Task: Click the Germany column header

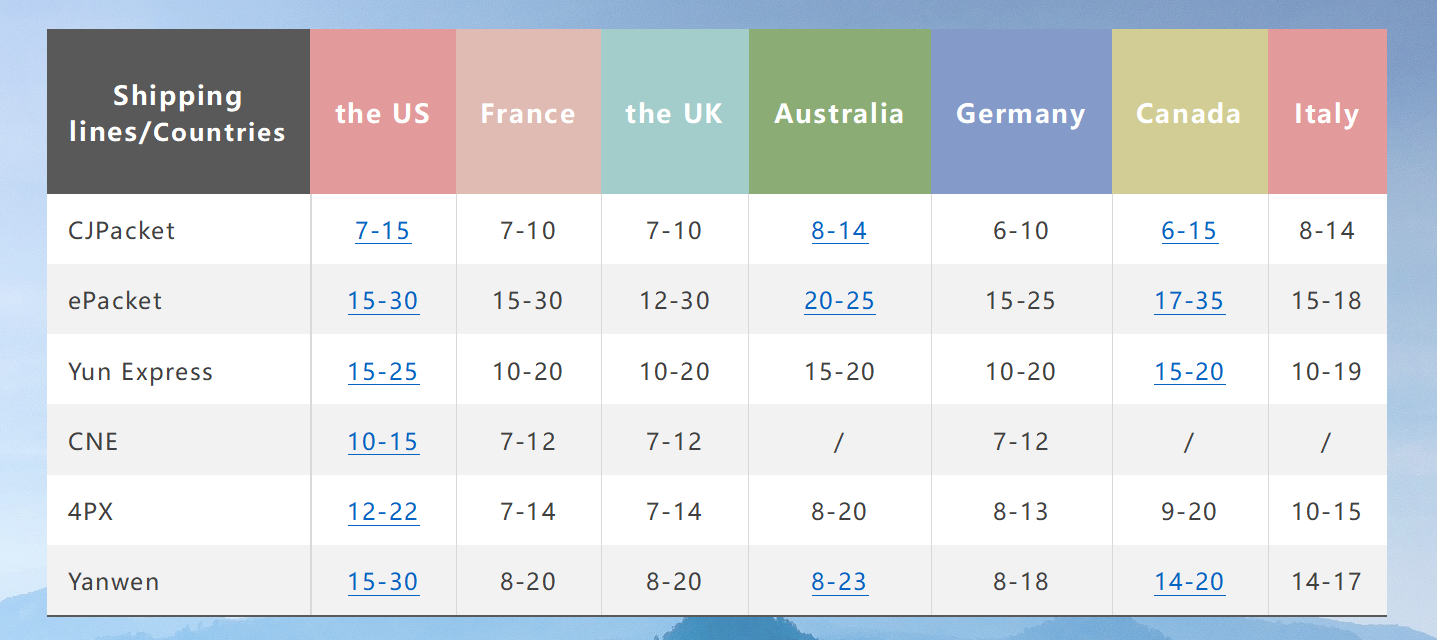Action: [1021, 113]
